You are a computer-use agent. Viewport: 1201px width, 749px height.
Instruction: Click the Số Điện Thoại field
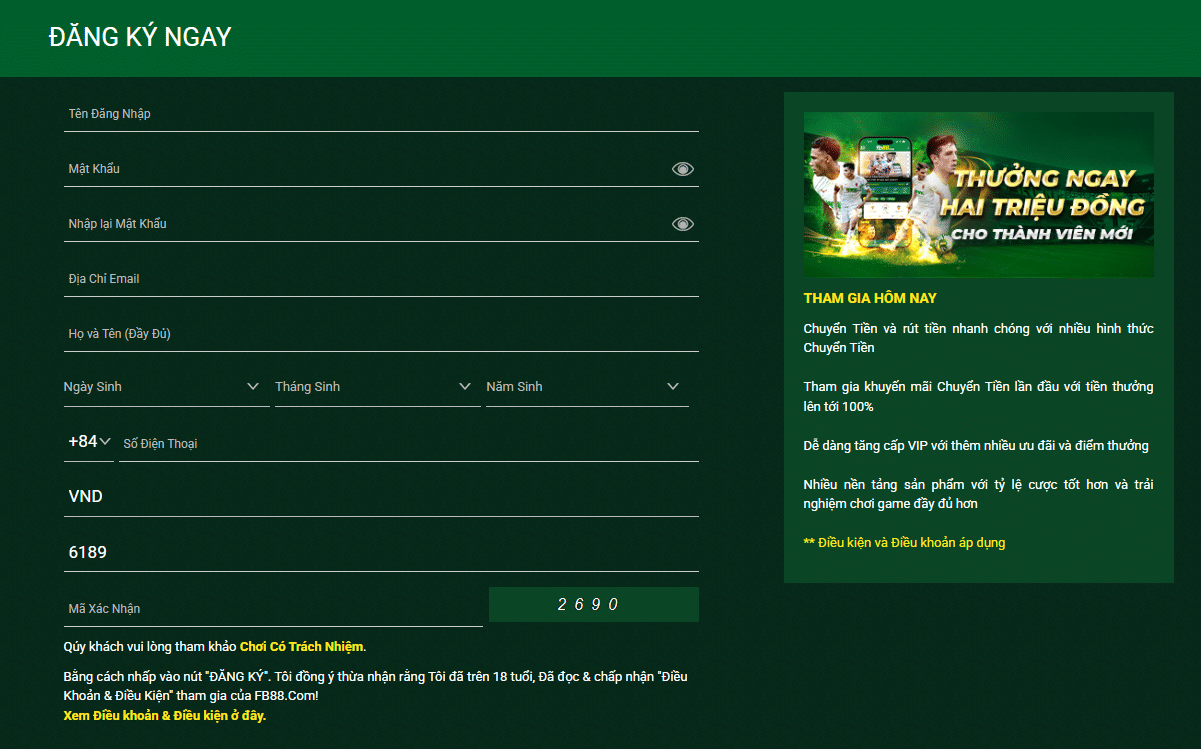[x=409, y=443]
